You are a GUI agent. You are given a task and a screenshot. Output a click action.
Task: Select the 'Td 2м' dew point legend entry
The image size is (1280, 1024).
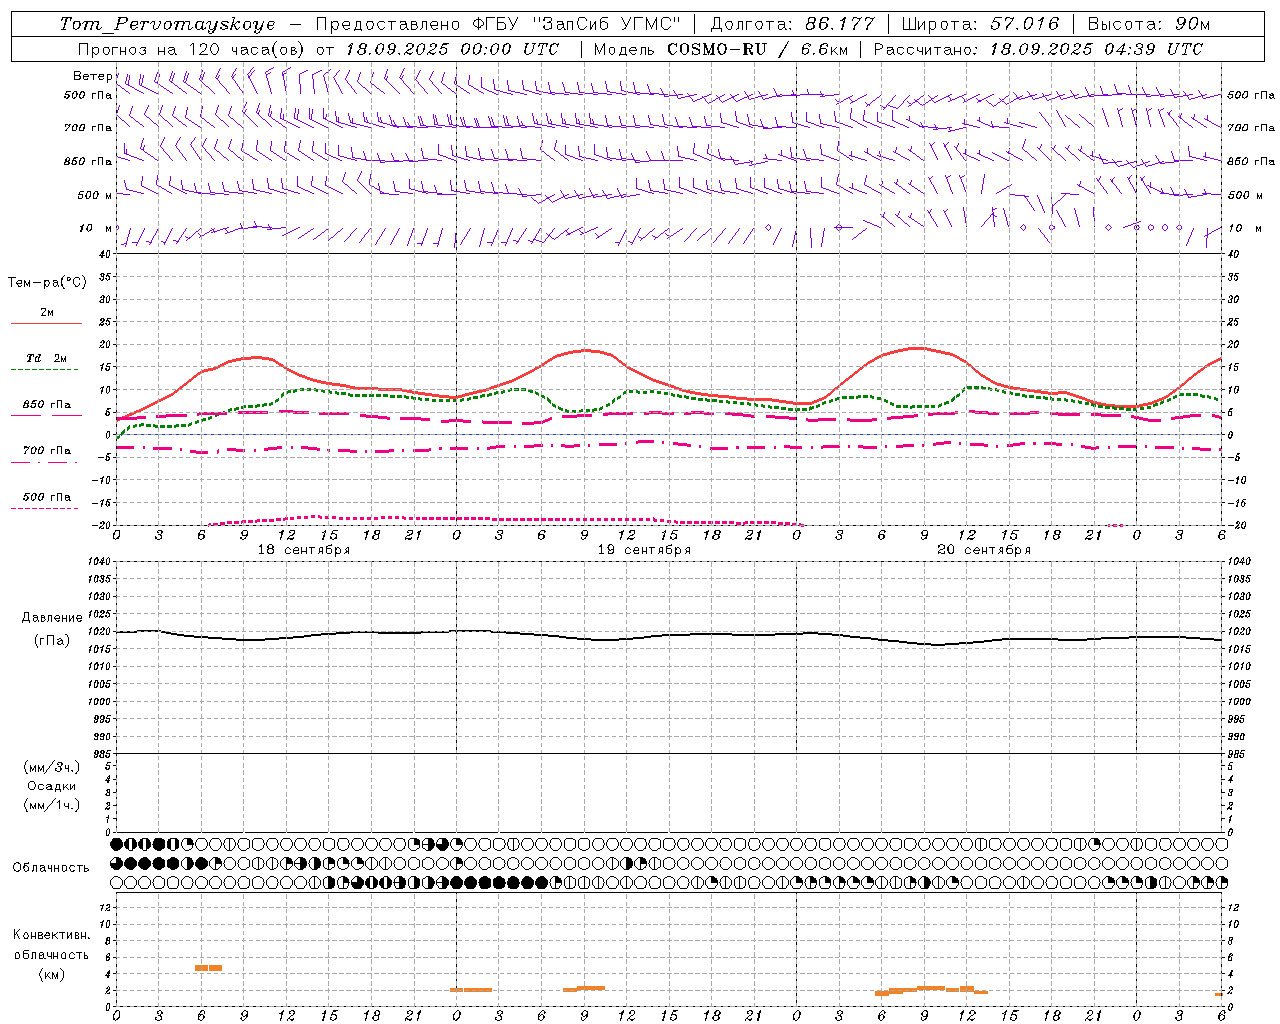[x=47, y=358]
